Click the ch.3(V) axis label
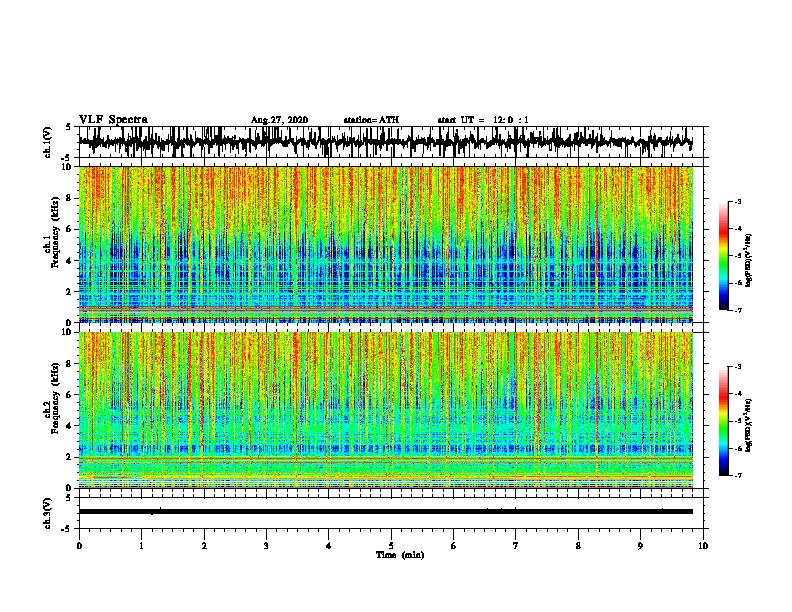 click(48, 513)
